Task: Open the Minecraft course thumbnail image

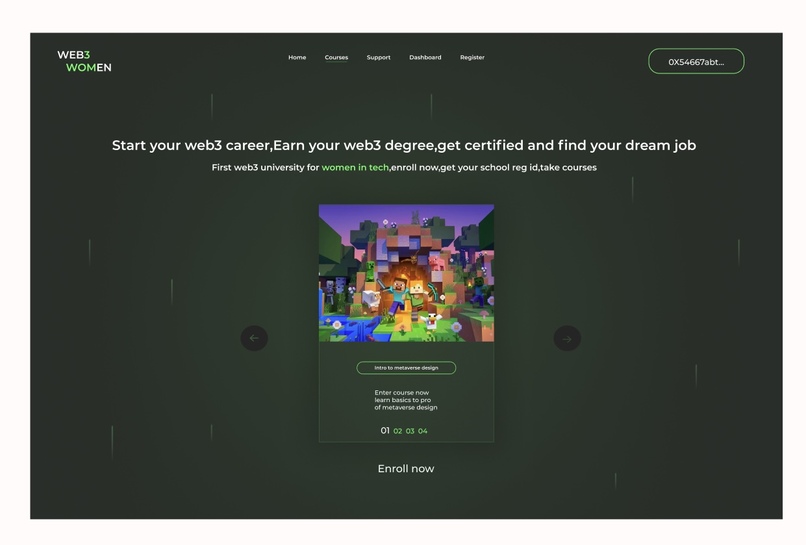Action: point(406,273)
